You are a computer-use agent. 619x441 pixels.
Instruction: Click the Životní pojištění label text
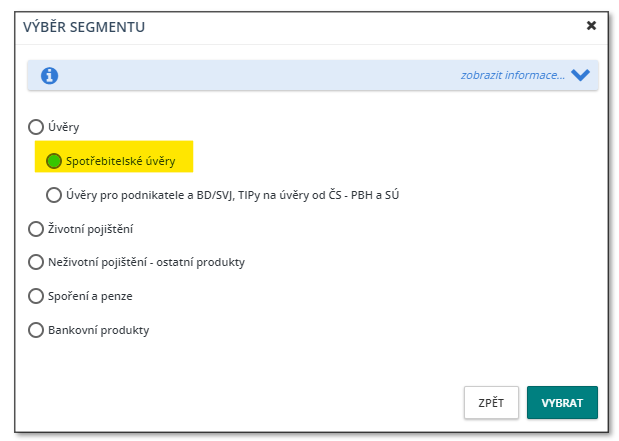tap(90, 229)
